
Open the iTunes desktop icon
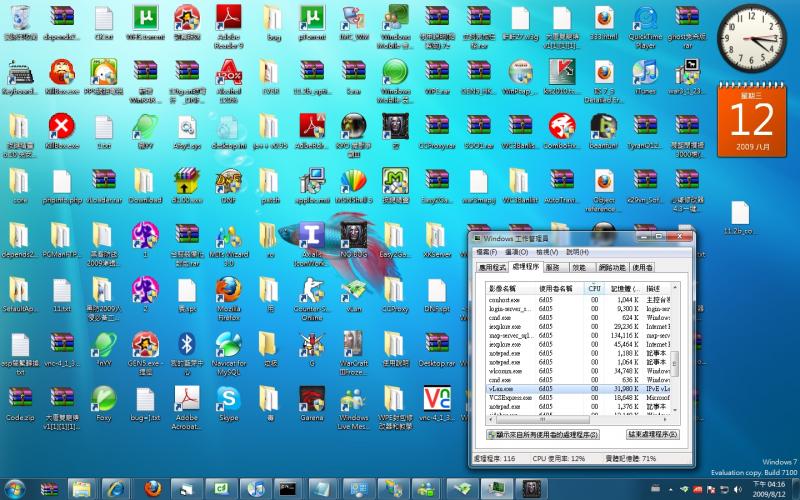click(x=646, y=72)
